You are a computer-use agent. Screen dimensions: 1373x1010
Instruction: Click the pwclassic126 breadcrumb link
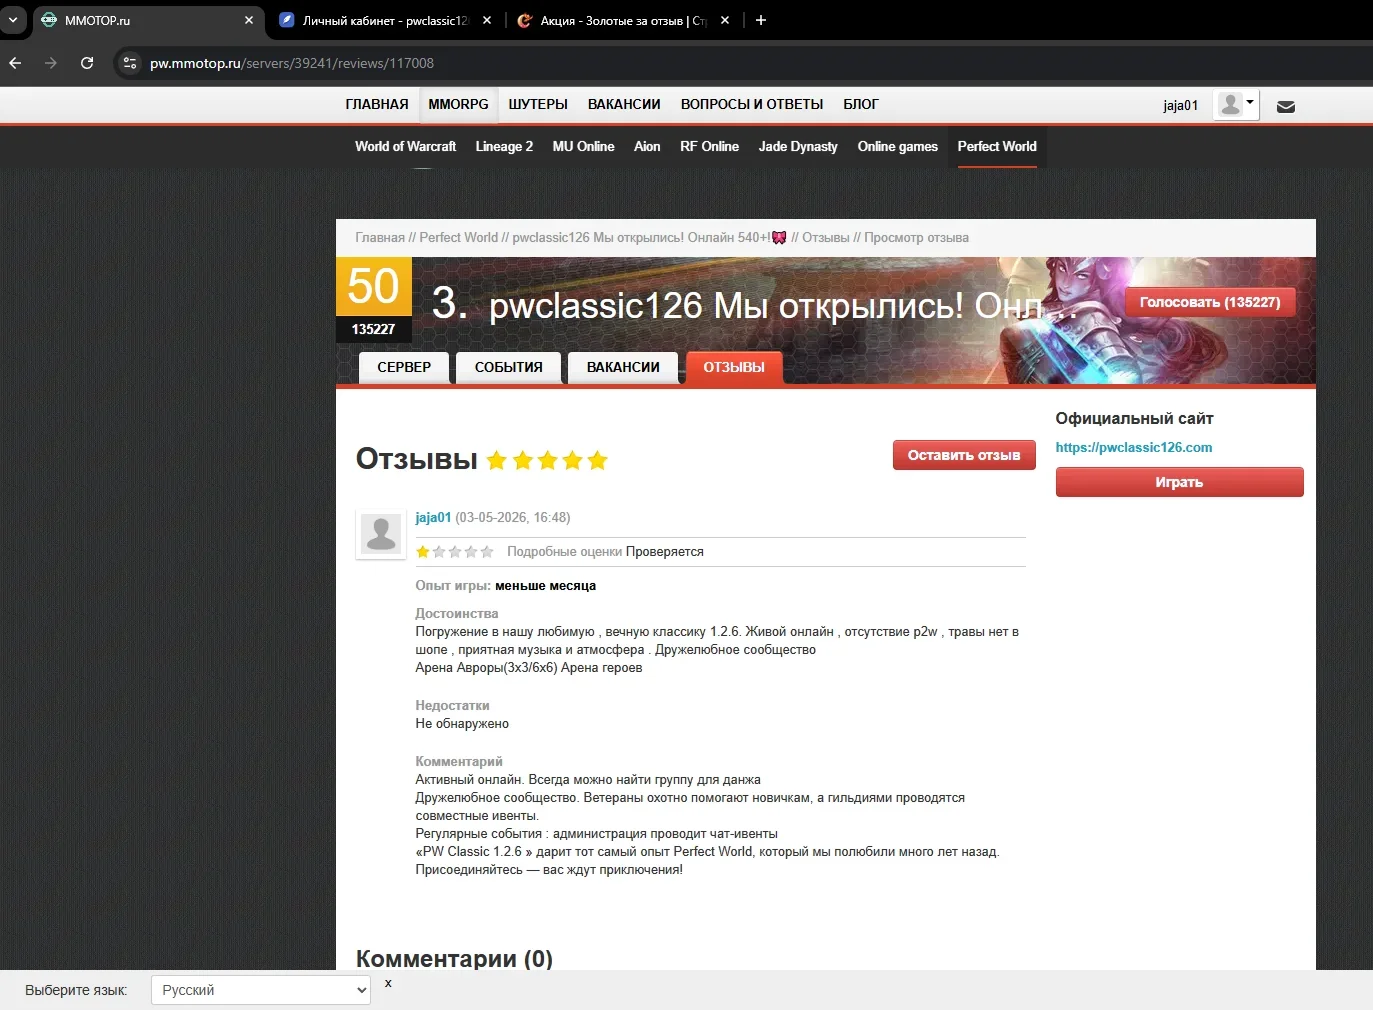(649, 238)
